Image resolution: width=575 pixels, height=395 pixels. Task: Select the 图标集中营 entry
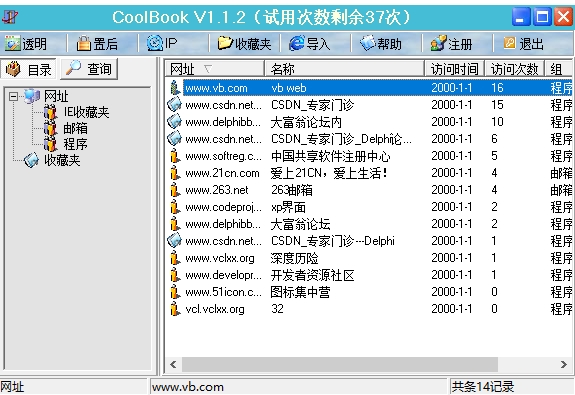click(369, 292)
